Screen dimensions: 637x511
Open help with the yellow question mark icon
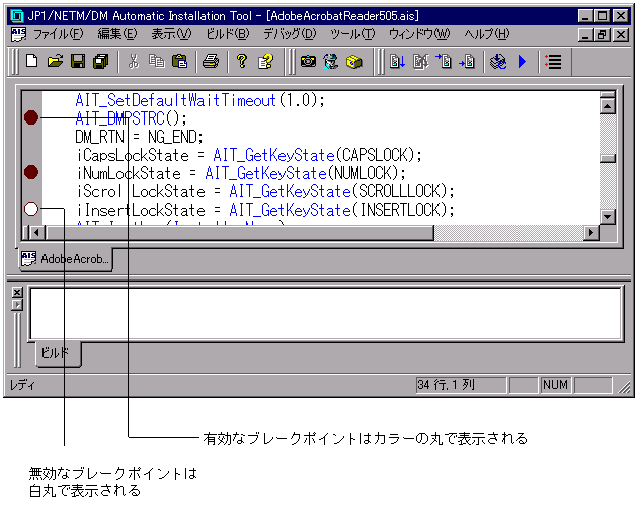[x=242, y=61]
